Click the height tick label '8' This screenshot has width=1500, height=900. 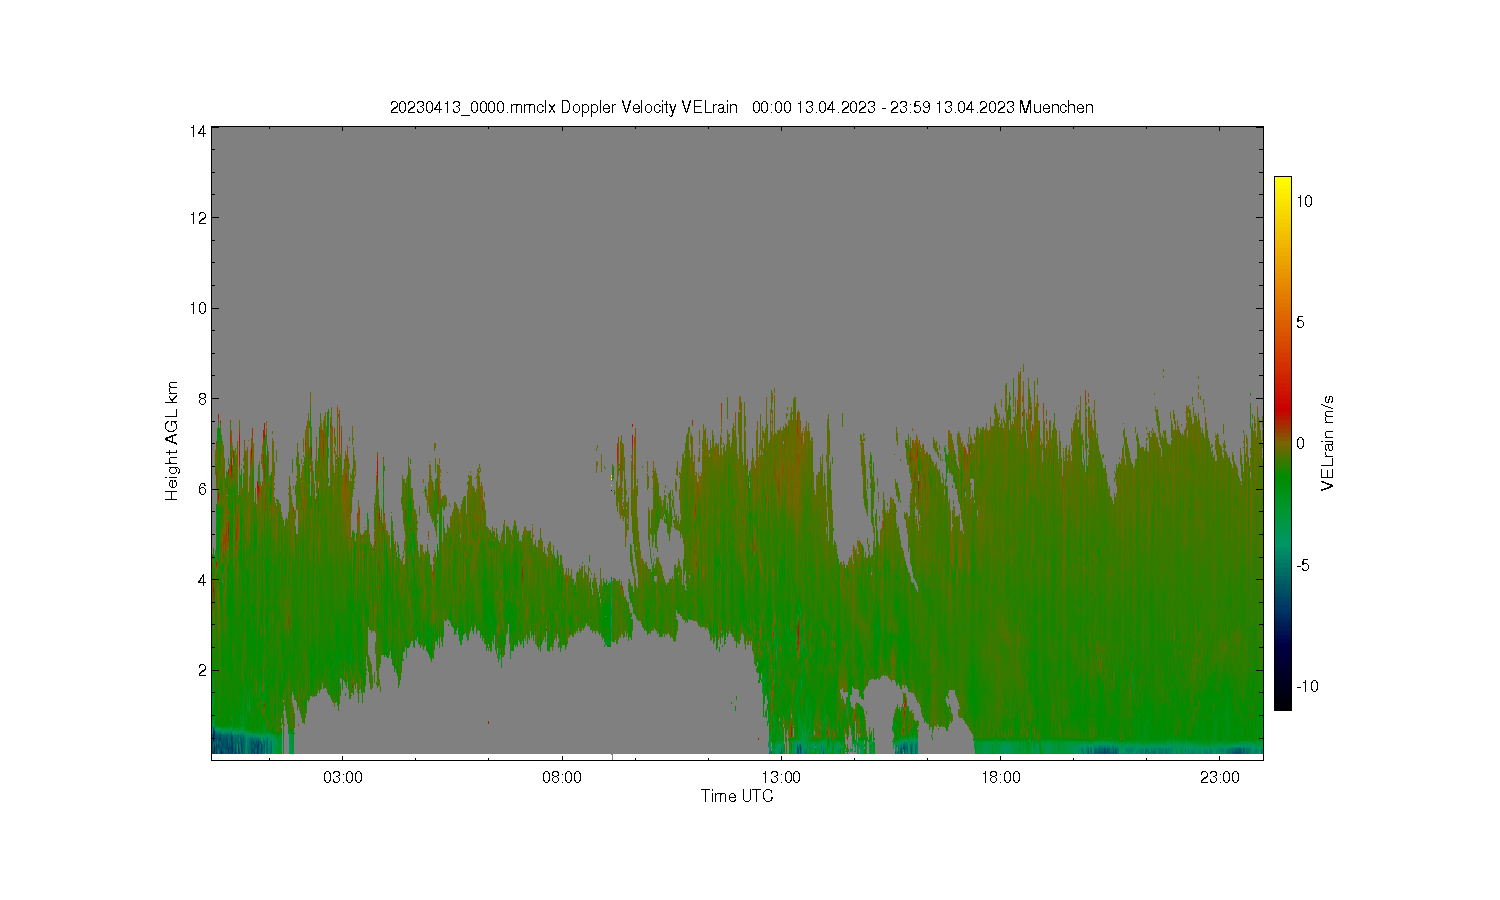coord(202,399)
